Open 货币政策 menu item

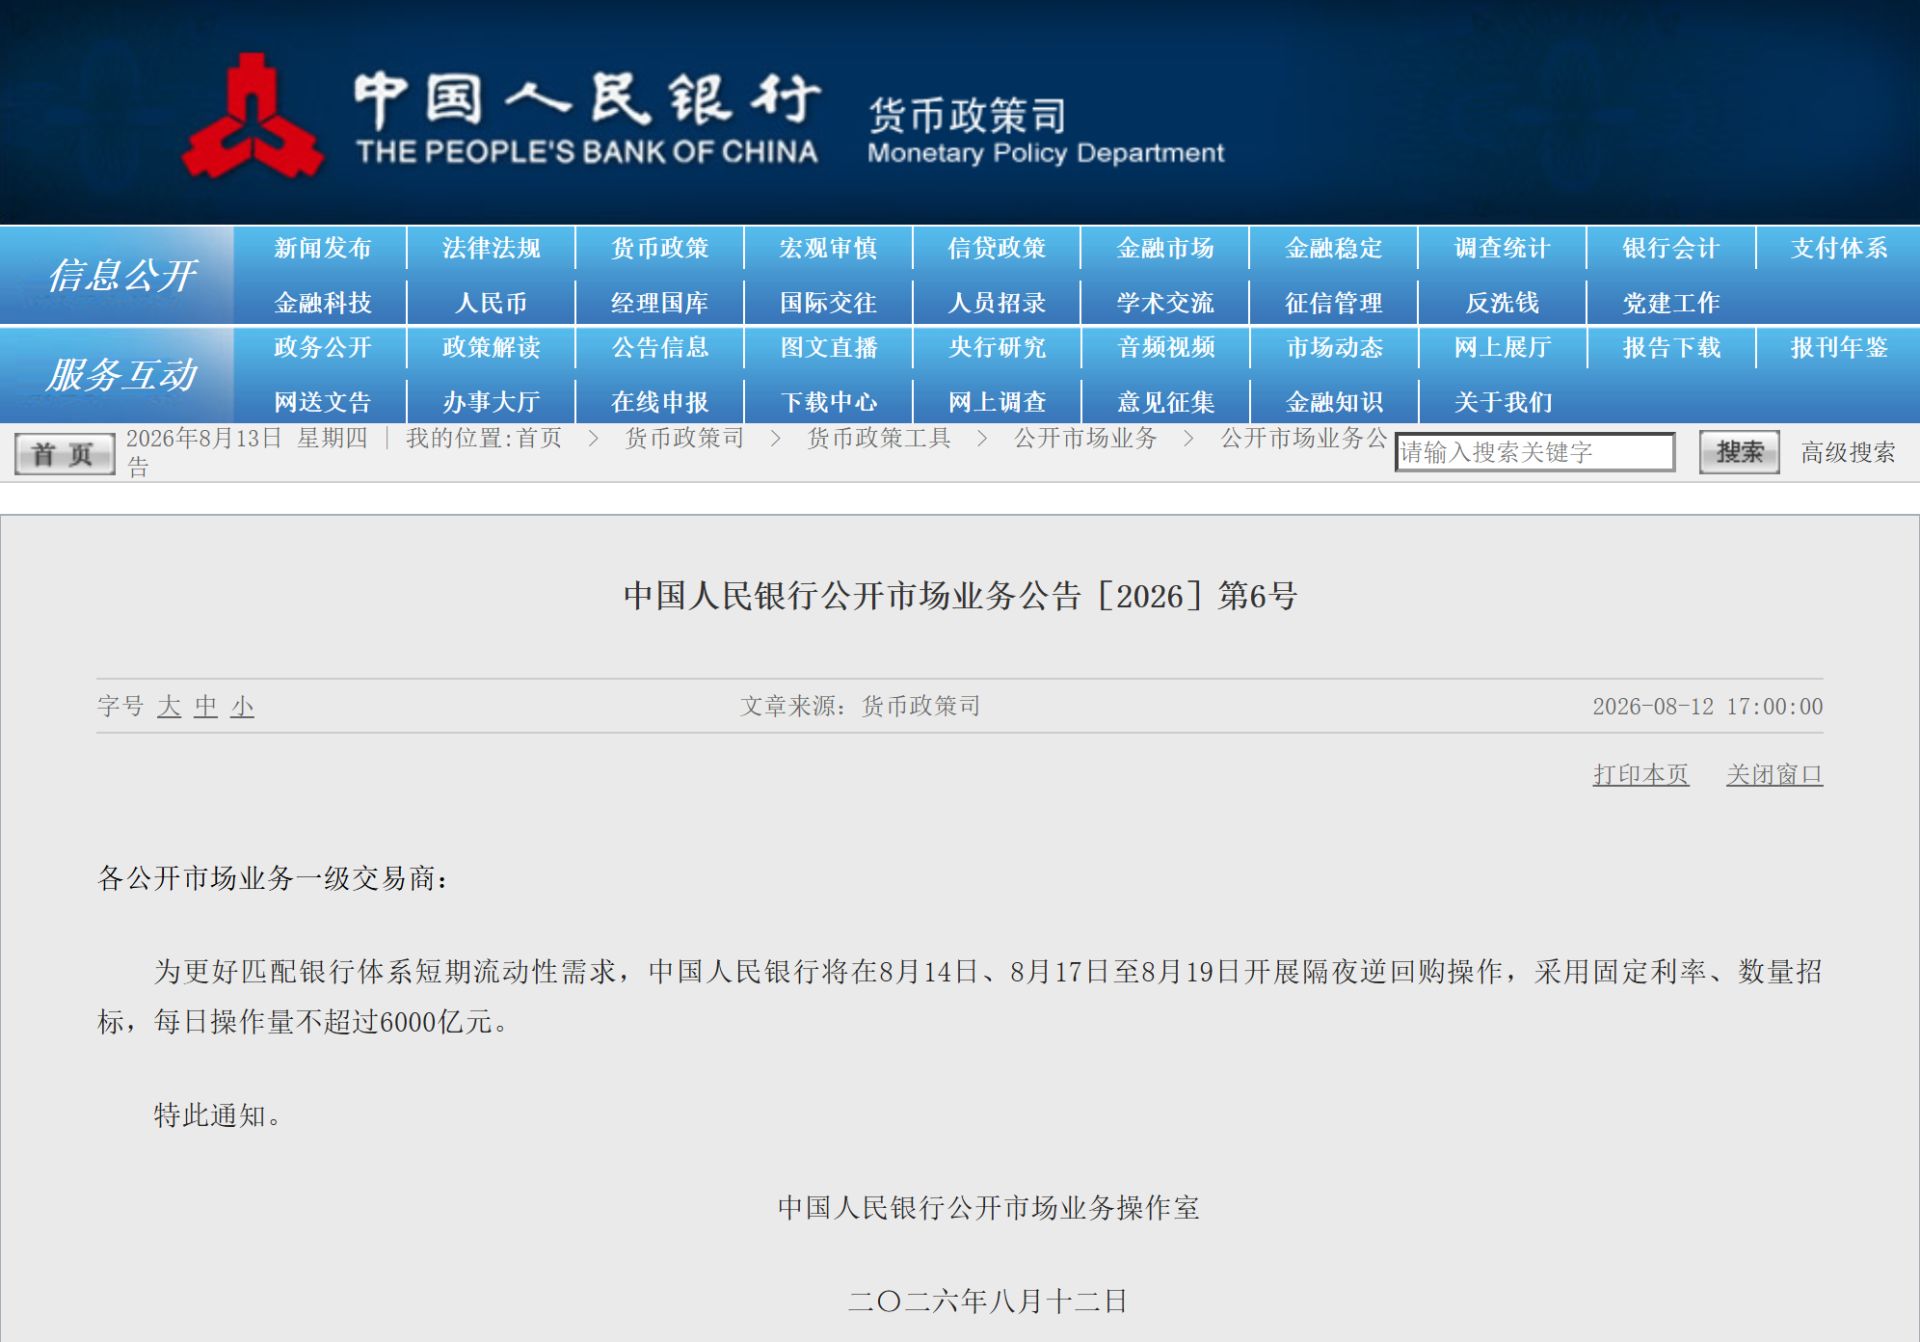[660, 248]
